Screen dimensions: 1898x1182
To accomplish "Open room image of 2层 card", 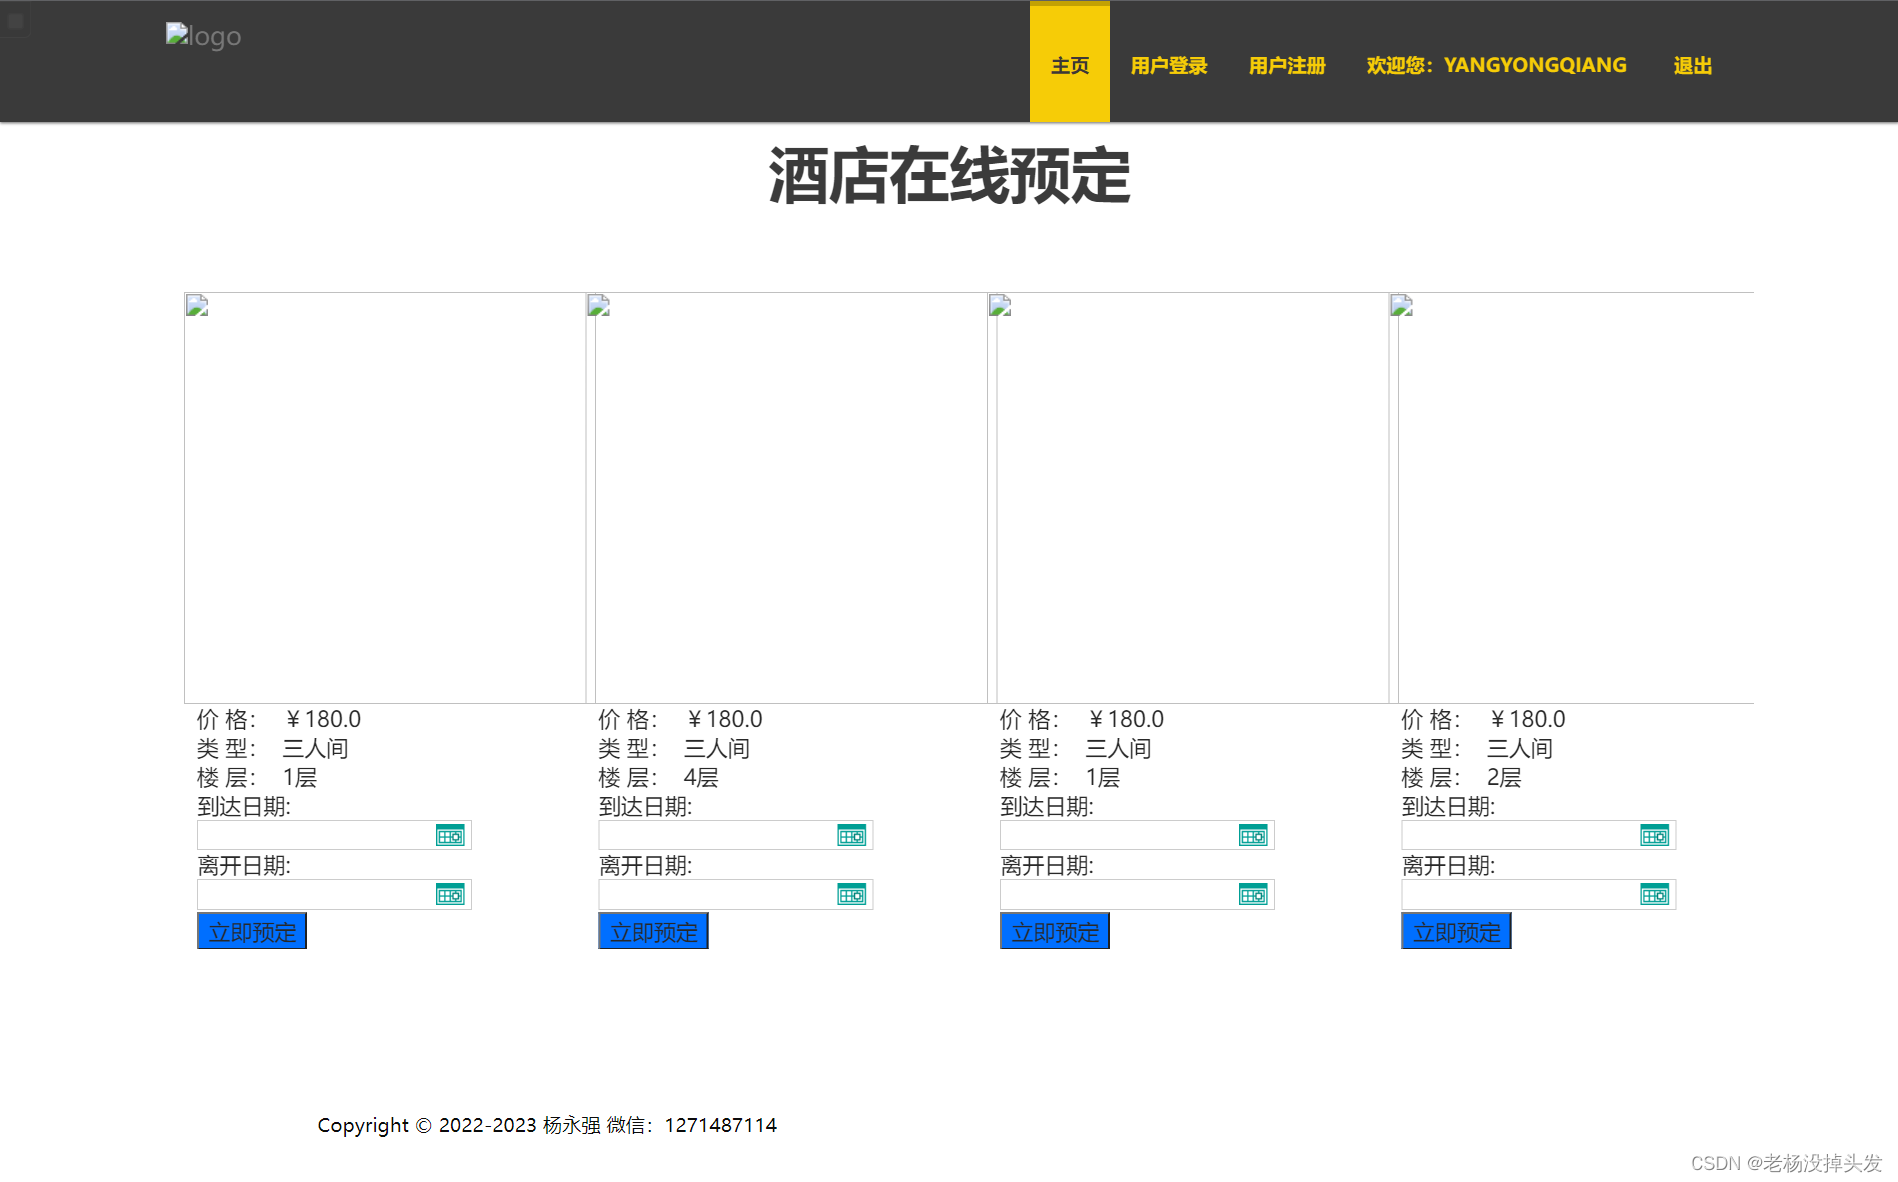I will coord(1571,498).
